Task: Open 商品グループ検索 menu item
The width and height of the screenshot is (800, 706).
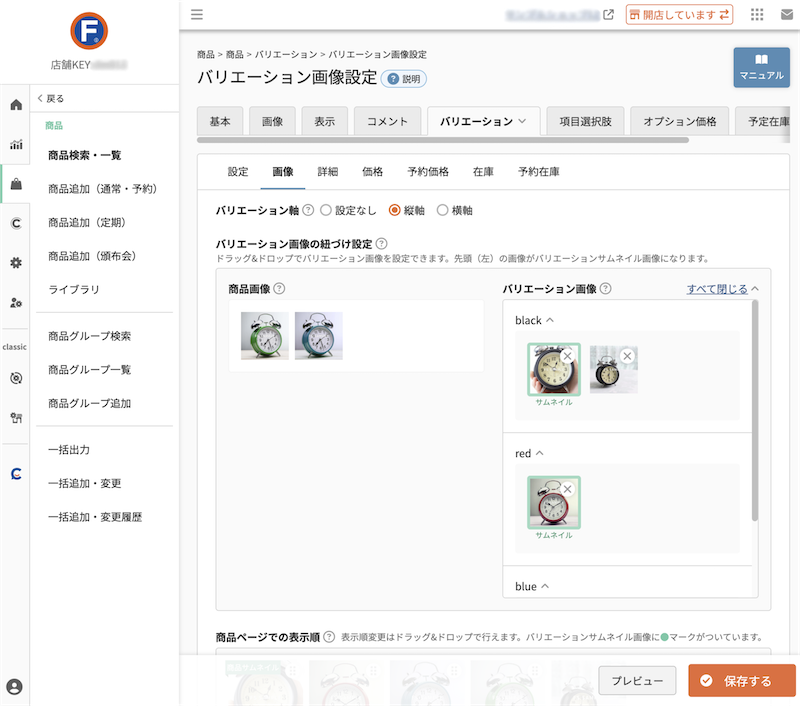Action: coord(90,336)
